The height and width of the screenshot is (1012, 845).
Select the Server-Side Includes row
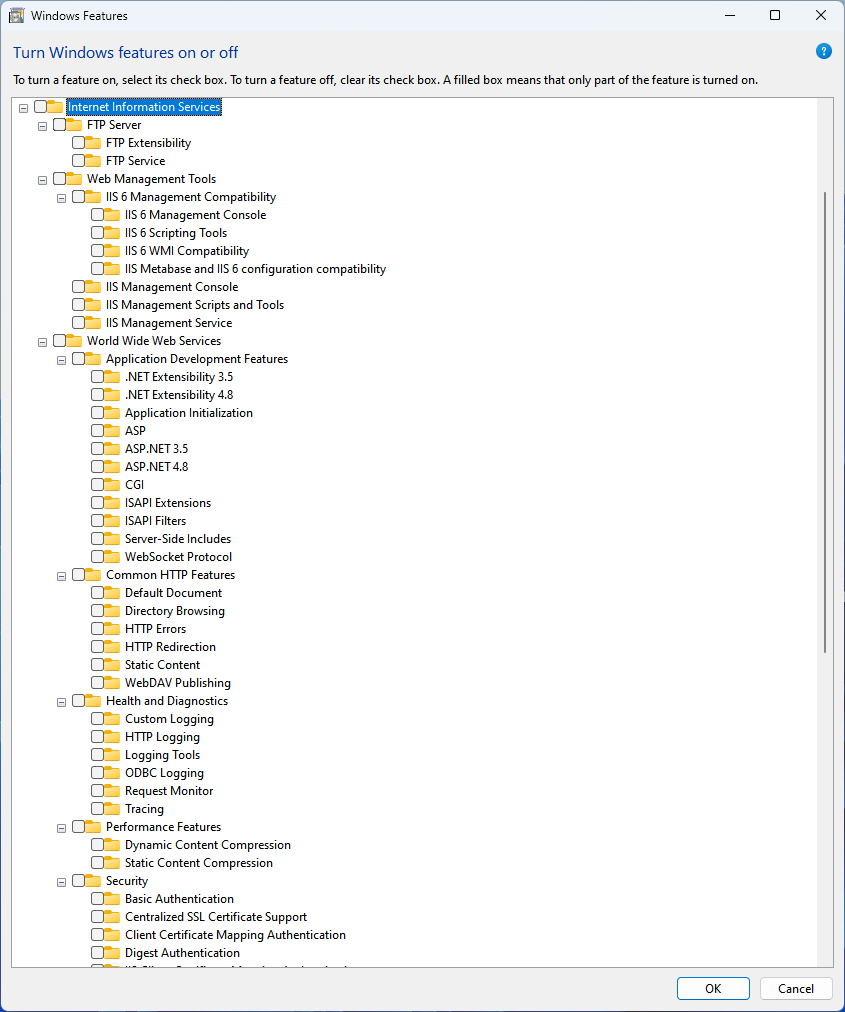point(178,539)
